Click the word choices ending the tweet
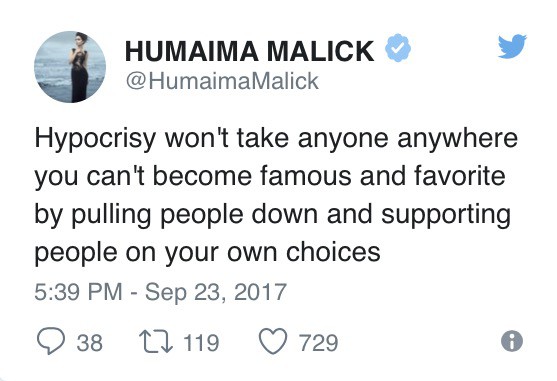Image resolution: width=557 pixels, height=381 pixels. [333, 252]
